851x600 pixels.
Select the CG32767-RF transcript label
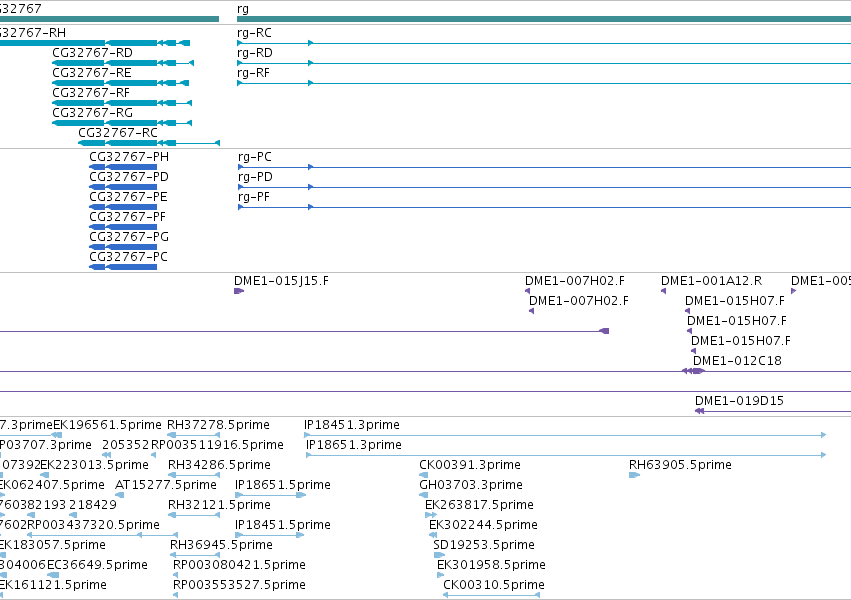coord(91,93)
